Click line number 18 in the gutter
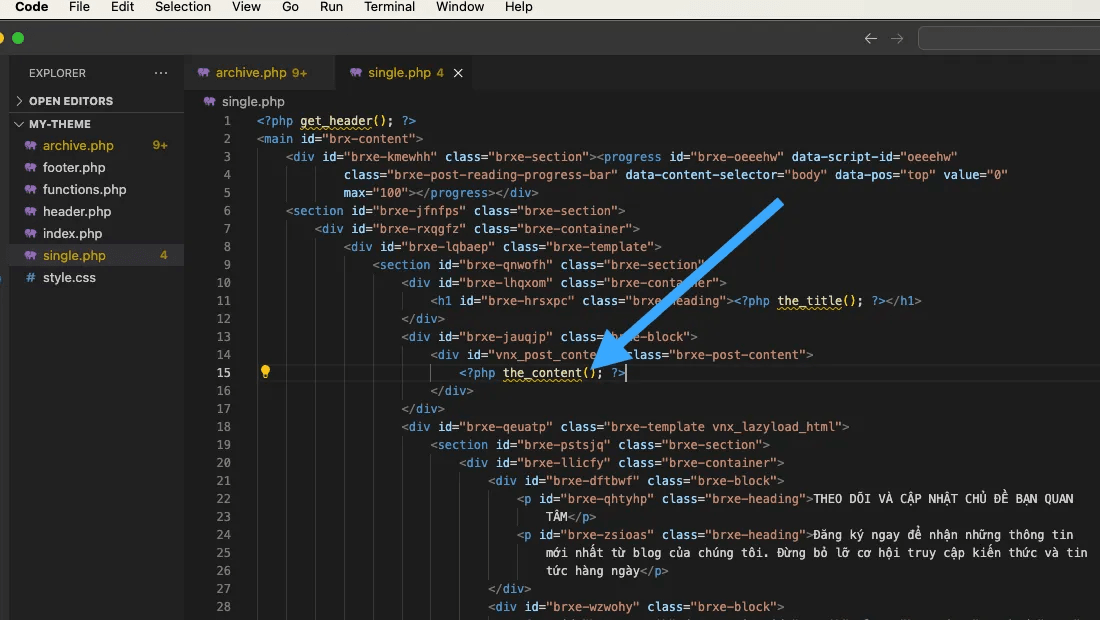Viewport: 1100px width, 620px height. coord(223,427)
